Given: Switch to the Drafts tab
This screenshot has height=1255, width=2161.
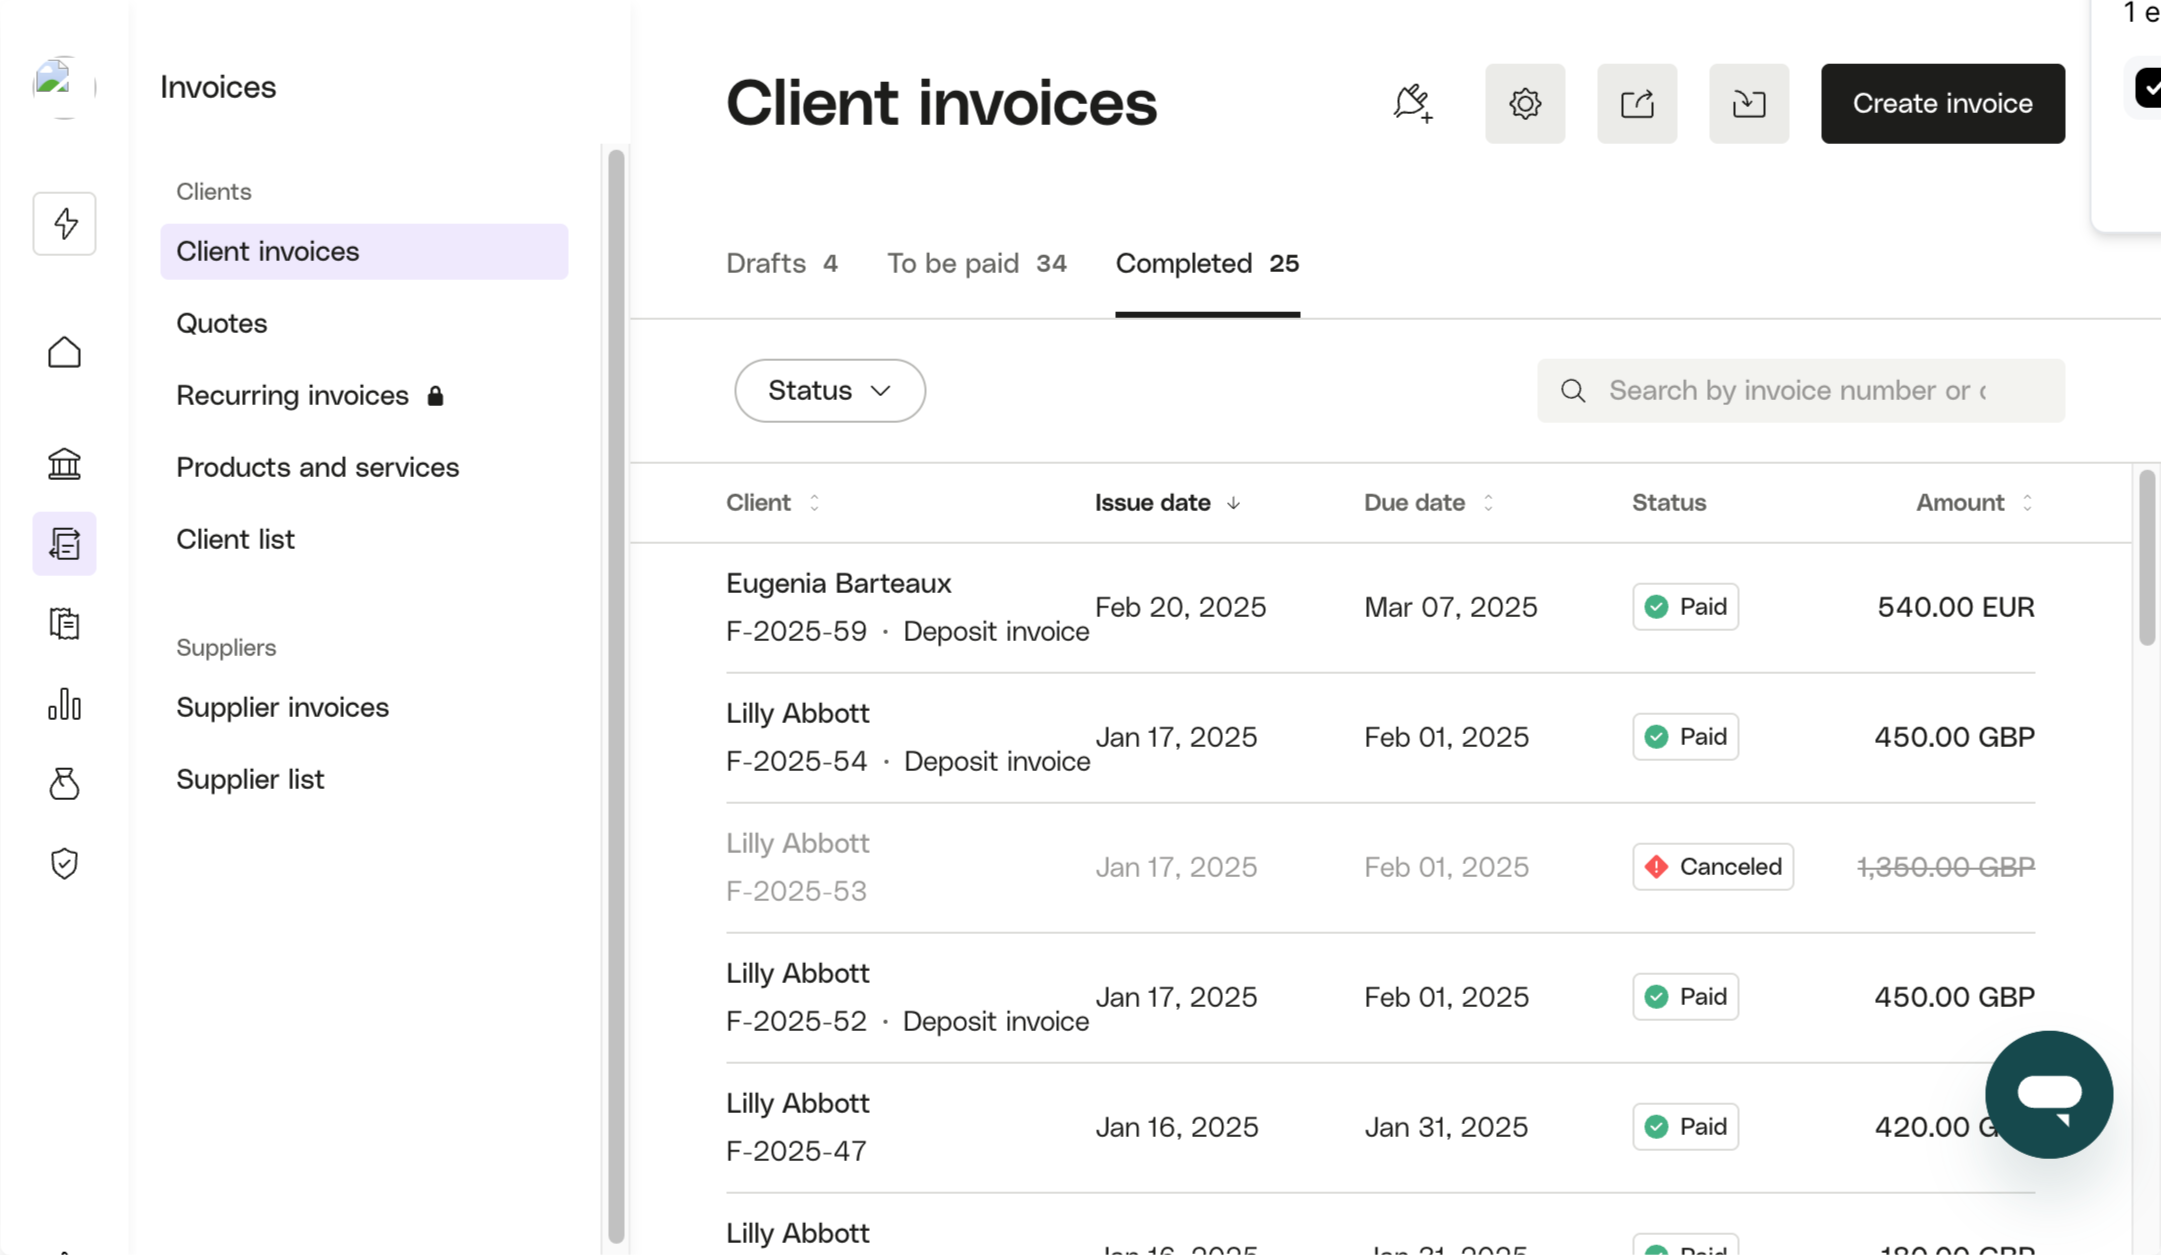Looking at the screenshot, I should [x=781, y=264].
